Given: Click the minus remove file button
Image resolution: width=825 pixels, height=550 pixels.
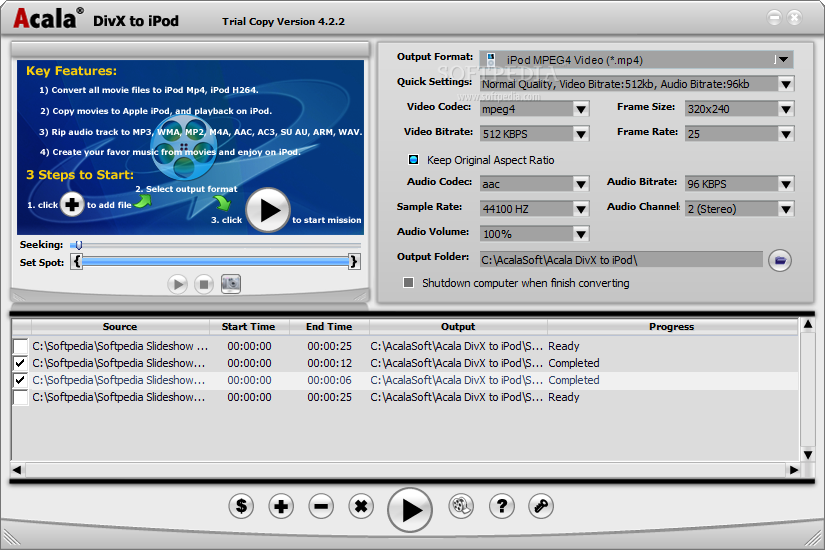Looking at the screenshot, I should pyautogui.click(x=321, y=506).
